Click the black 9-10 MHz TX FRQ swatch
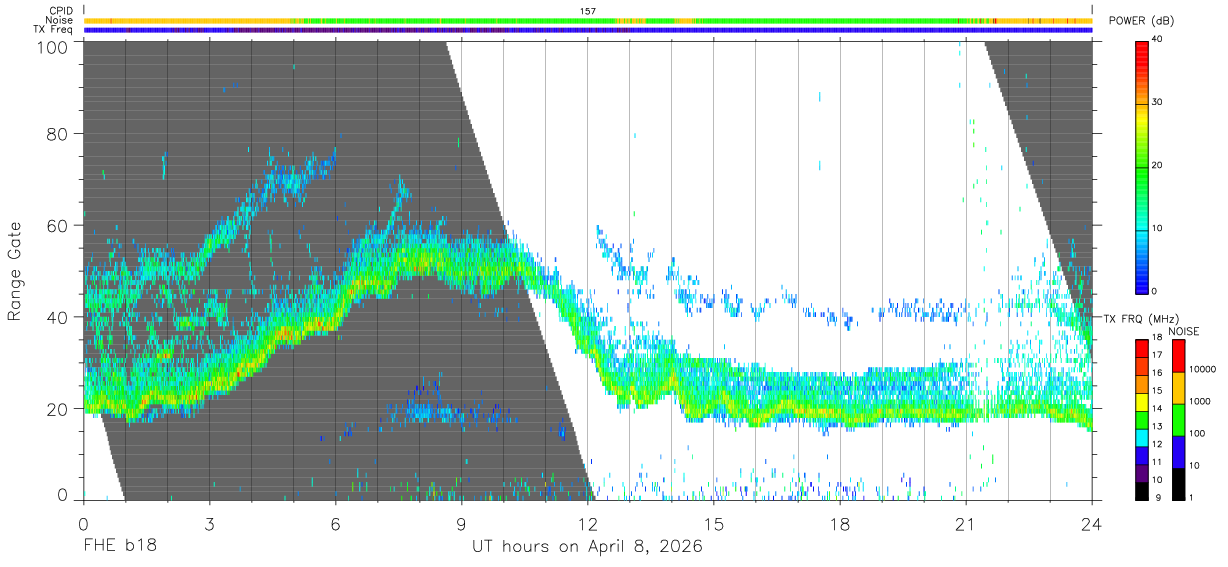The image size is (1228, 567). point(1143,490)
